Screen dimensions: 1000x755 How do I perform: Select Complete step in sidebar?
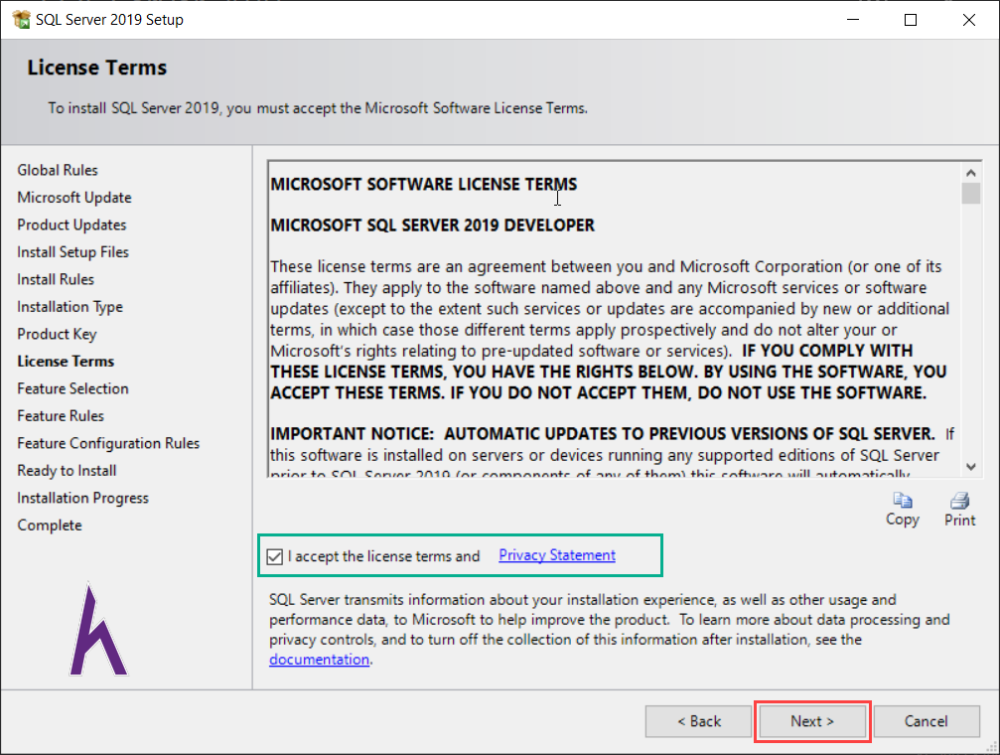point(50,525)
